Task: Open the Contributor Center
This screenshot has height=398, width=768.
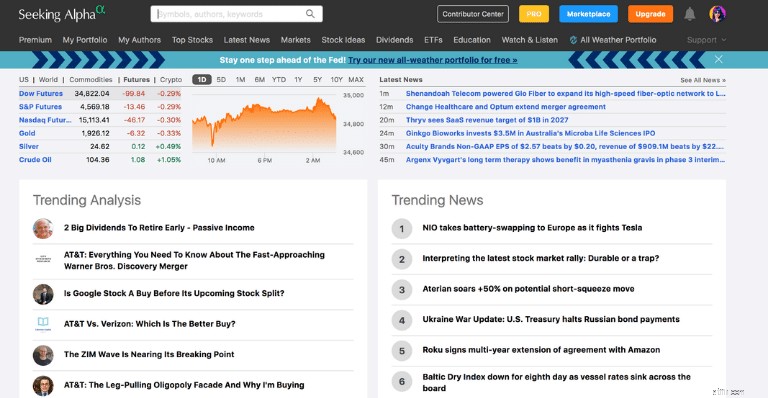Action: pyautogui.click(x=473, y=14)
